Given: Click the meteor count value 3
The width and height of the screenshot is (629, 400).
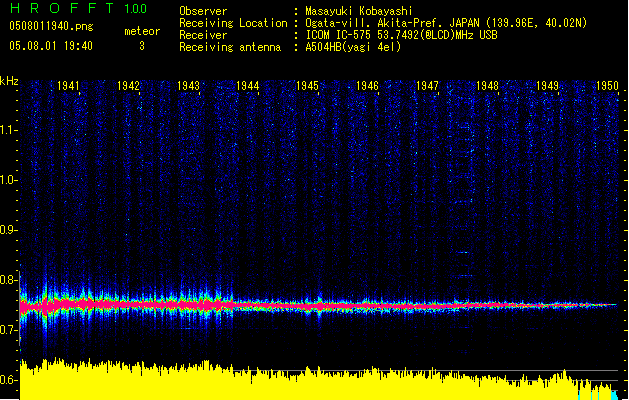Looking at the screenshot, I should click(x=142, y=46).
